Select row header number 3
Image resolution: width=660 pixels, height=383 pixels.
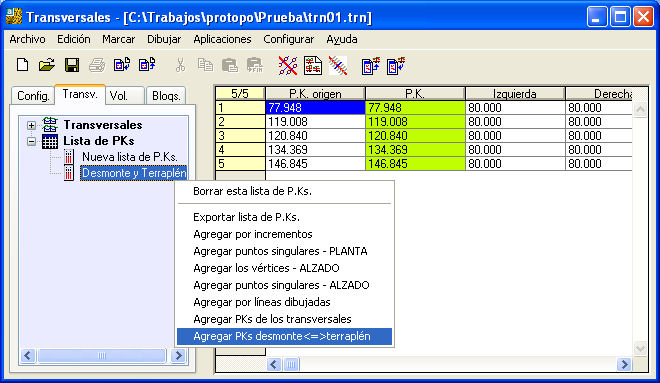240,136
